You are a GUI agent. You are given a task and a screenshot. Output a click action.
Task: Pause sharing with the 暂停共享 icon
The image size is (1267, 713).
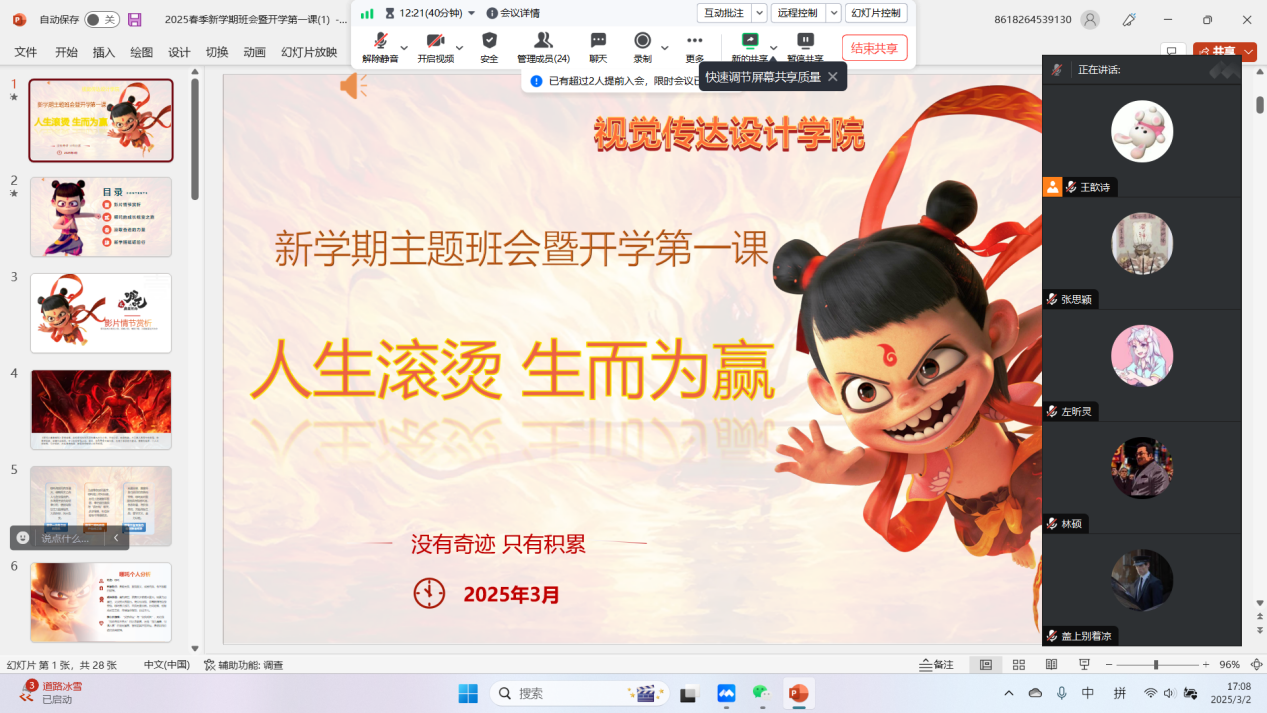[805, 41]
